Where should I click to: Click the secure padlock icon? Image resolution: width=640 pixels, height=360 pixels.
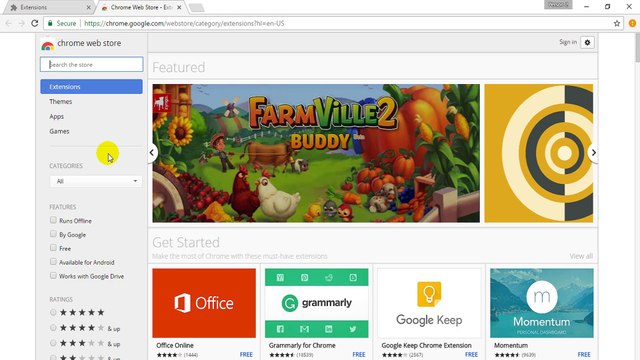pyautogui.click(x=50, y=23)
